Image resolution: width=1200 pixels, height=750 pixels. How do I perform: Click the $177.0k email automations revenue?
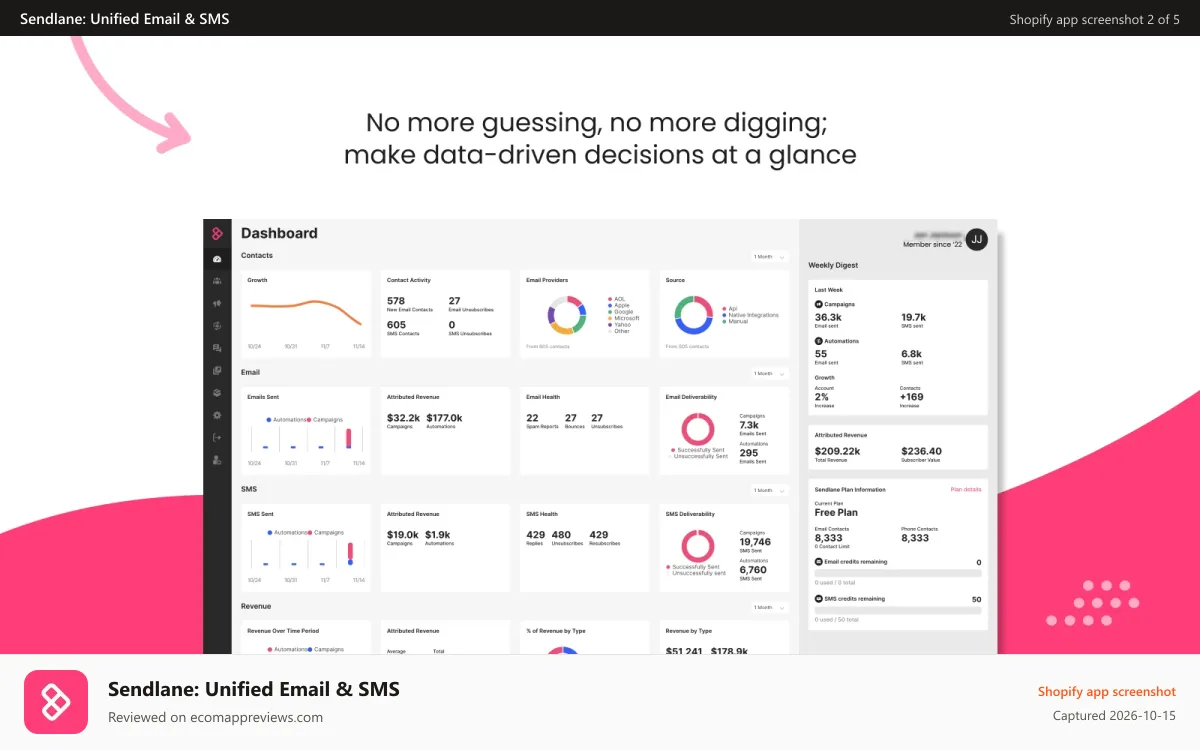tap(444, 418)
